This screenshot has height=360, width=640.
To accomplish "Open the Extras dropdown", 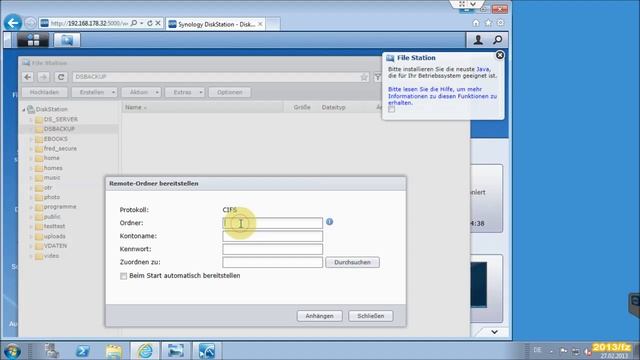I will [x=185, y=92].
